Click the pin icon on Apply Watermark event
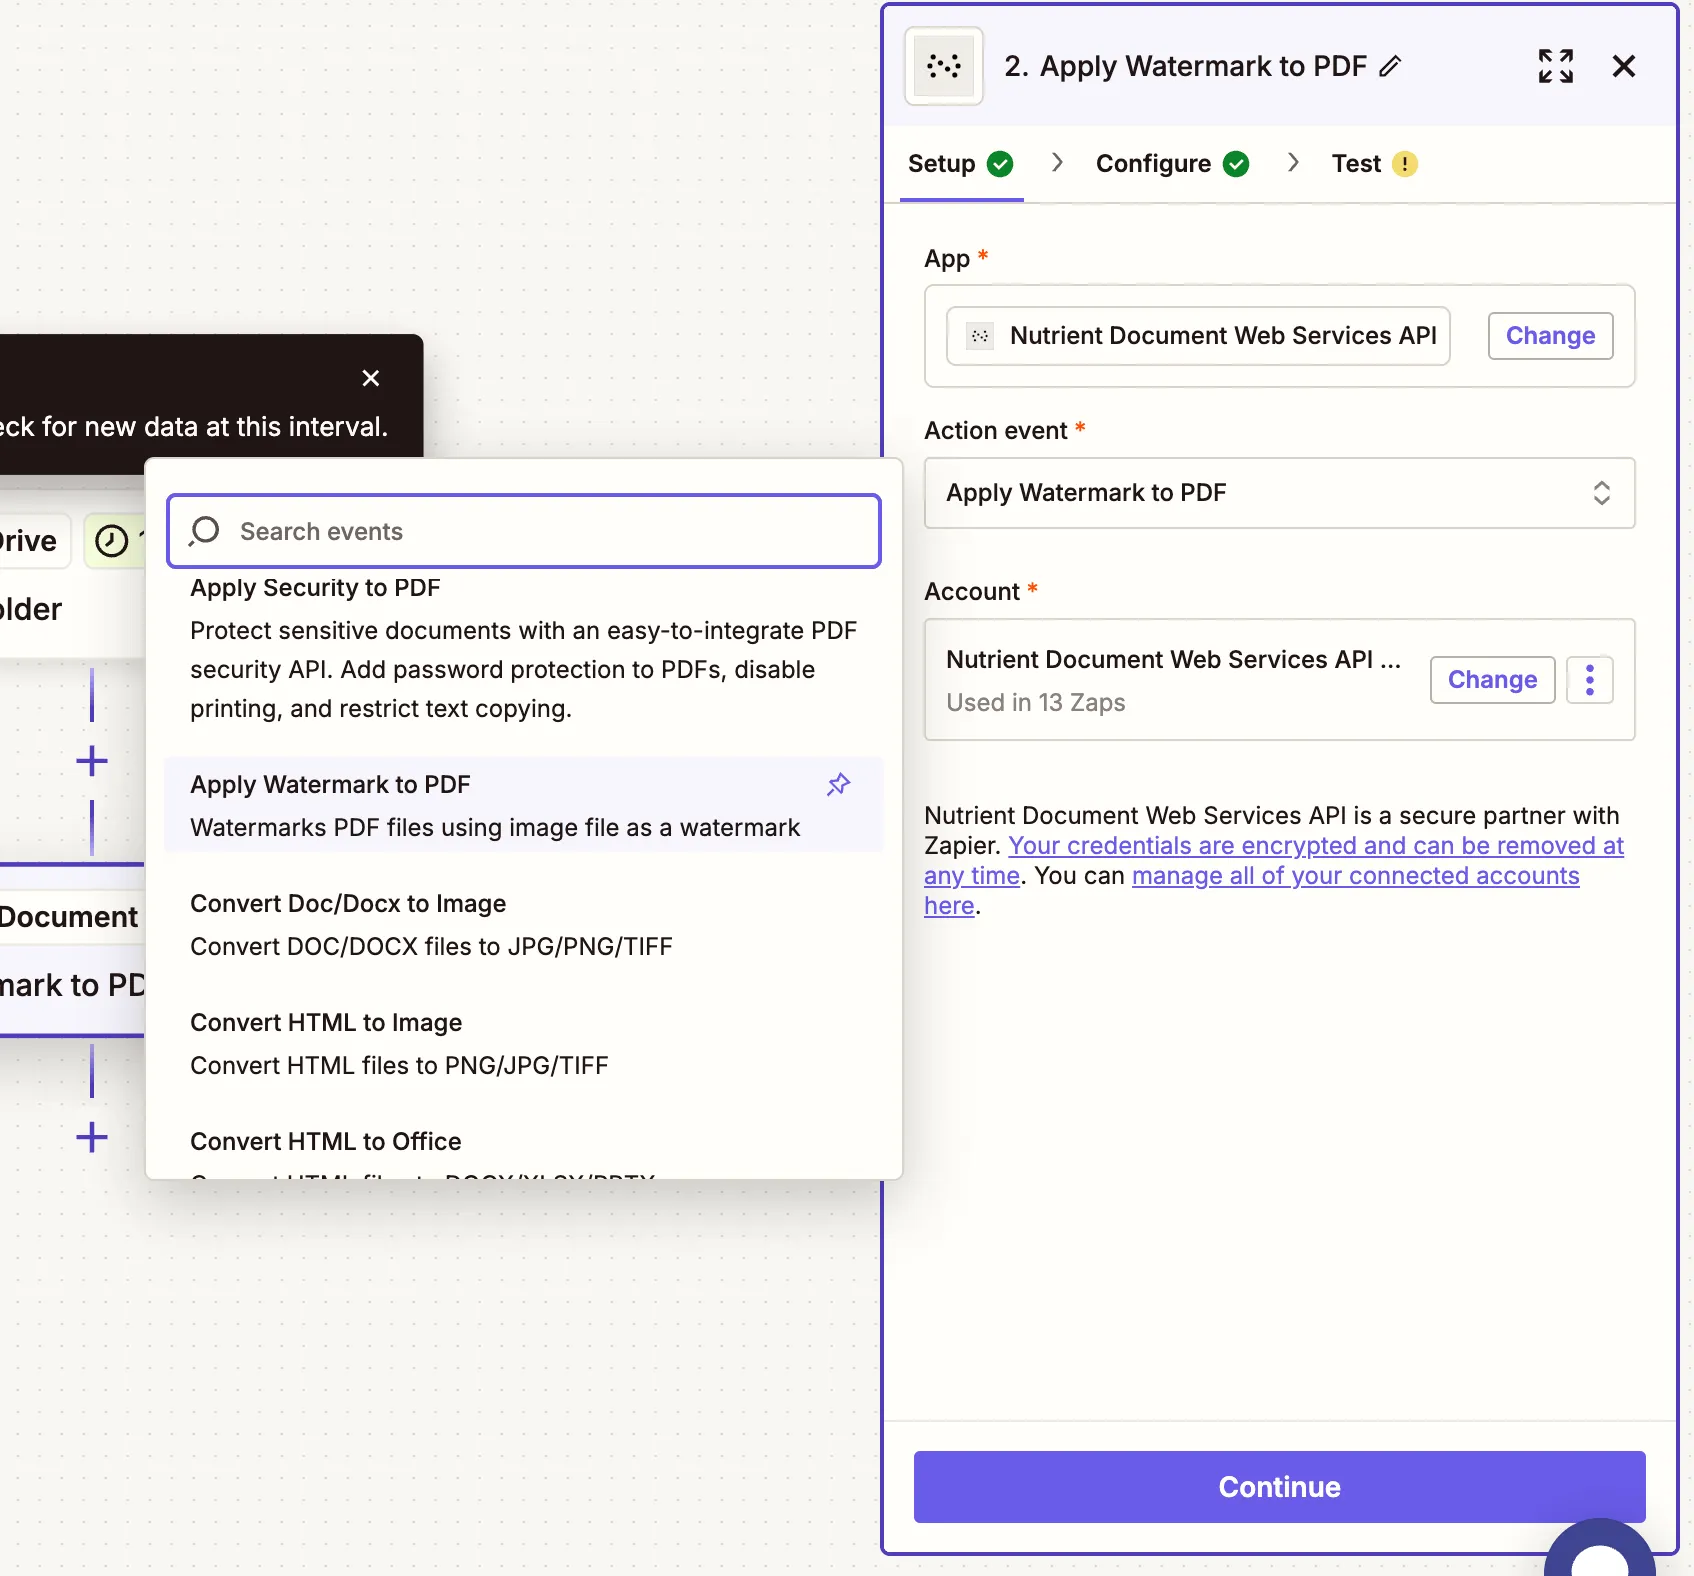This screenshot has height=1576, width=1694. point(838,785)
